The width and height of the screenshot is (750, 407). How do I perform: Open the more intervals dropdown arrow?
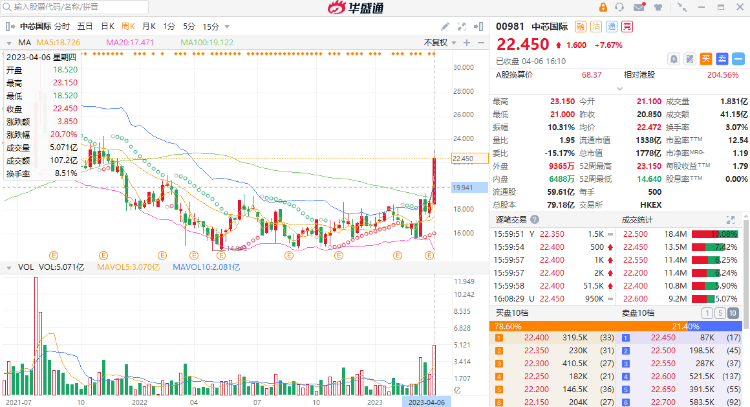coord(227,27)
